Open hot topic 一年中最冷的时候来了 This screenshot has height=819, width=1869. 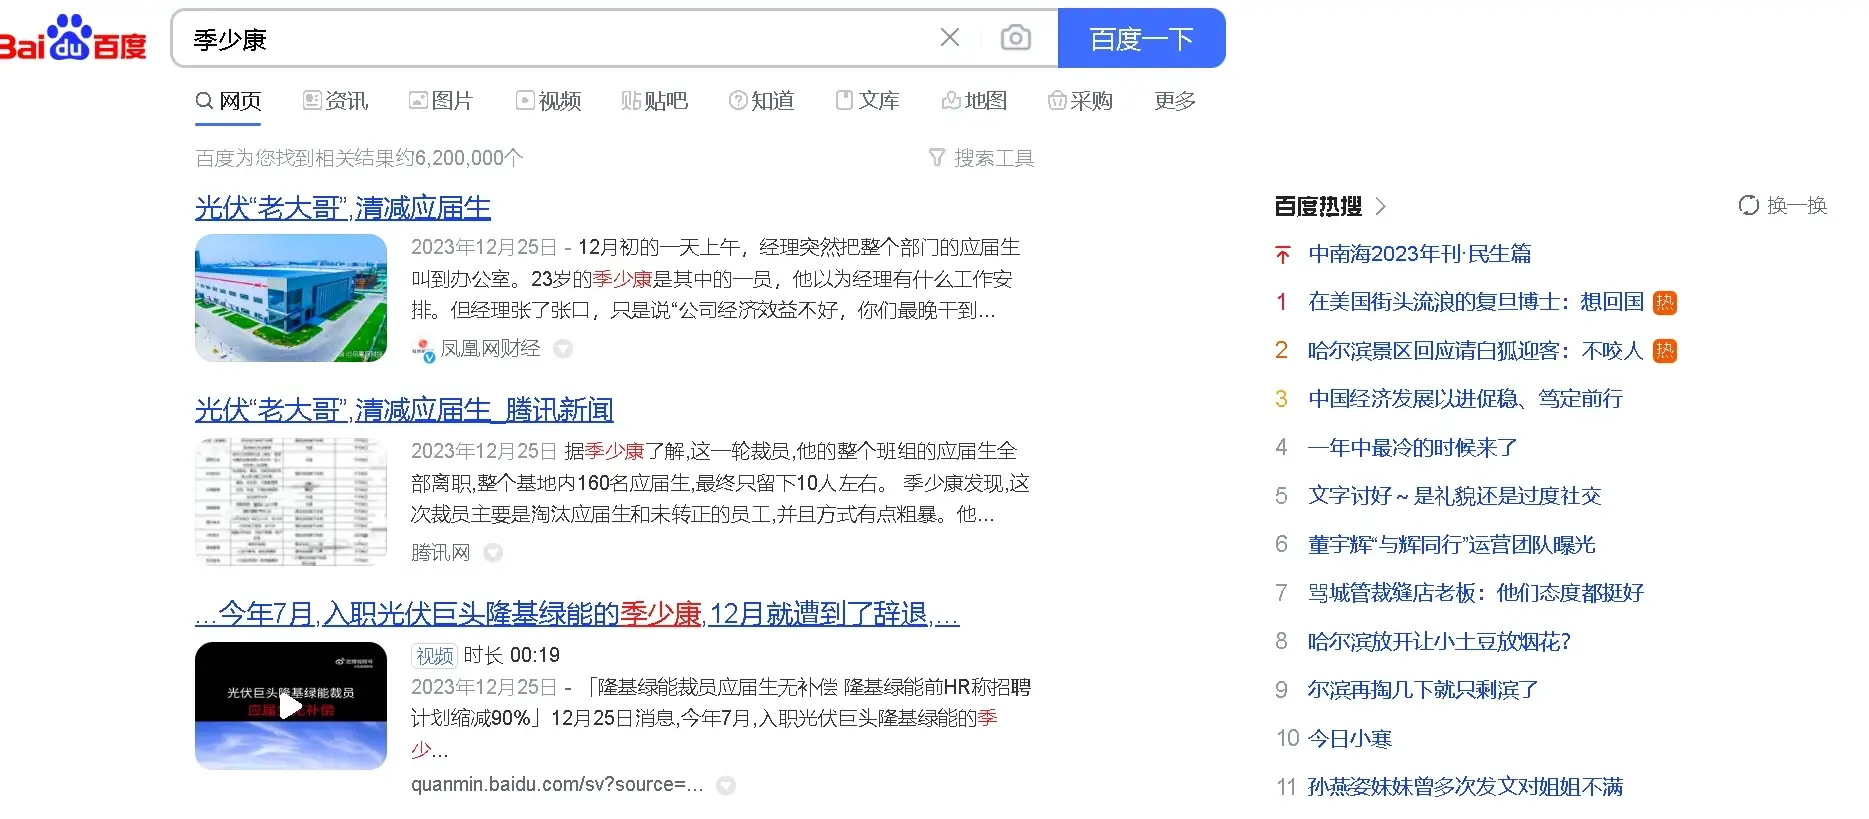click(1413, 448)
